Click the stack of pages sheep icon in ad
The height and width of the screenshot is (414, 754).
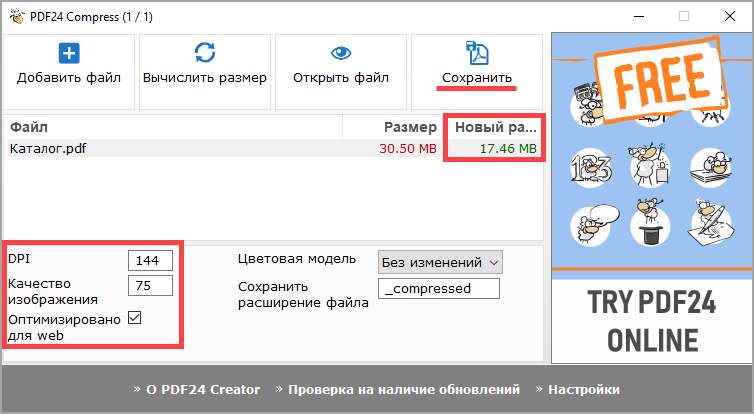coord(711,167)
